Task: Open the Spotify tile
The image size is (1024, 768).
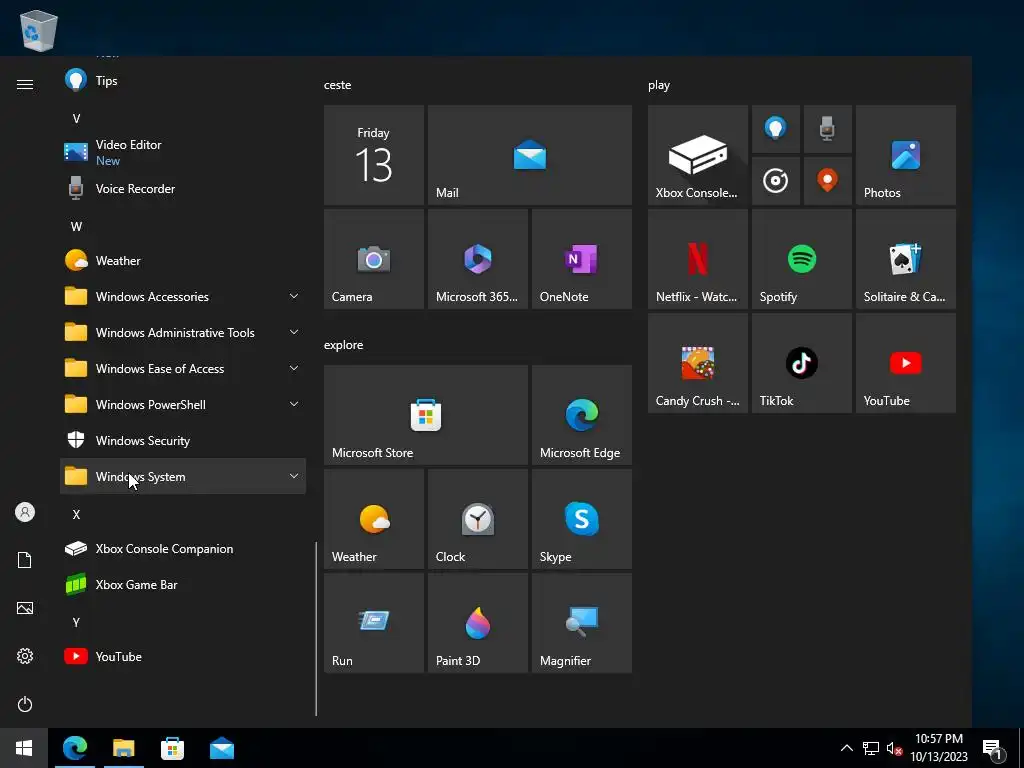Action: (802, 259)
